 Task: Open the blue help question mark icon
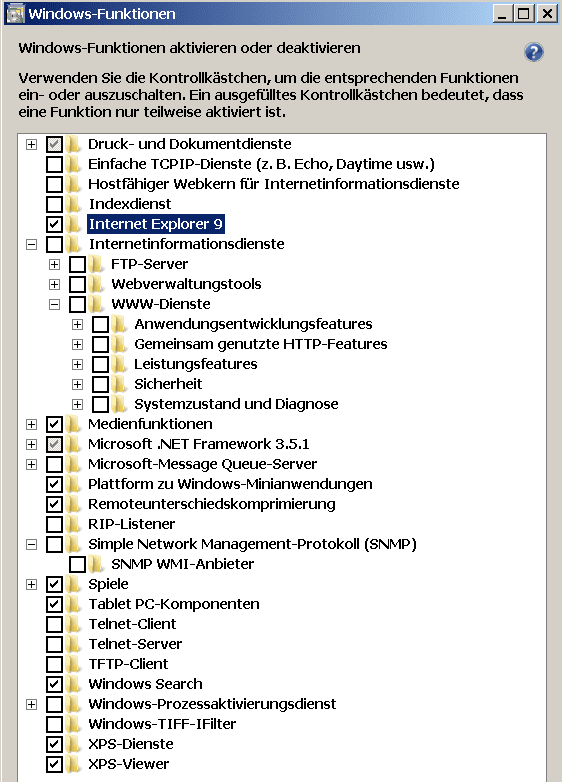pos(534,52)
